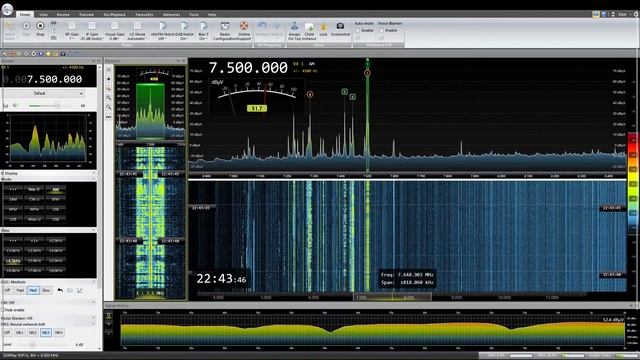Switch to the Rec/Playback ribbon tab
Viewport: 640px width, 360px height.
(114, 14)
